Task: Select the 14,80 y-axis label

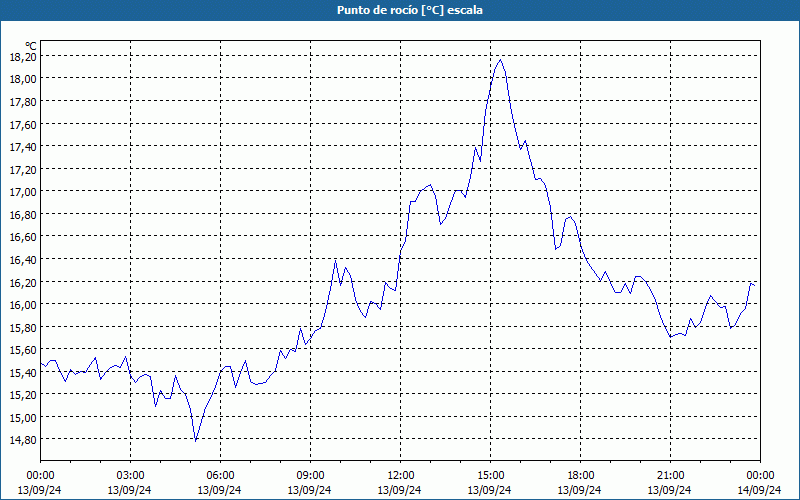Action: pyautogui.click(x=23, y=440)
